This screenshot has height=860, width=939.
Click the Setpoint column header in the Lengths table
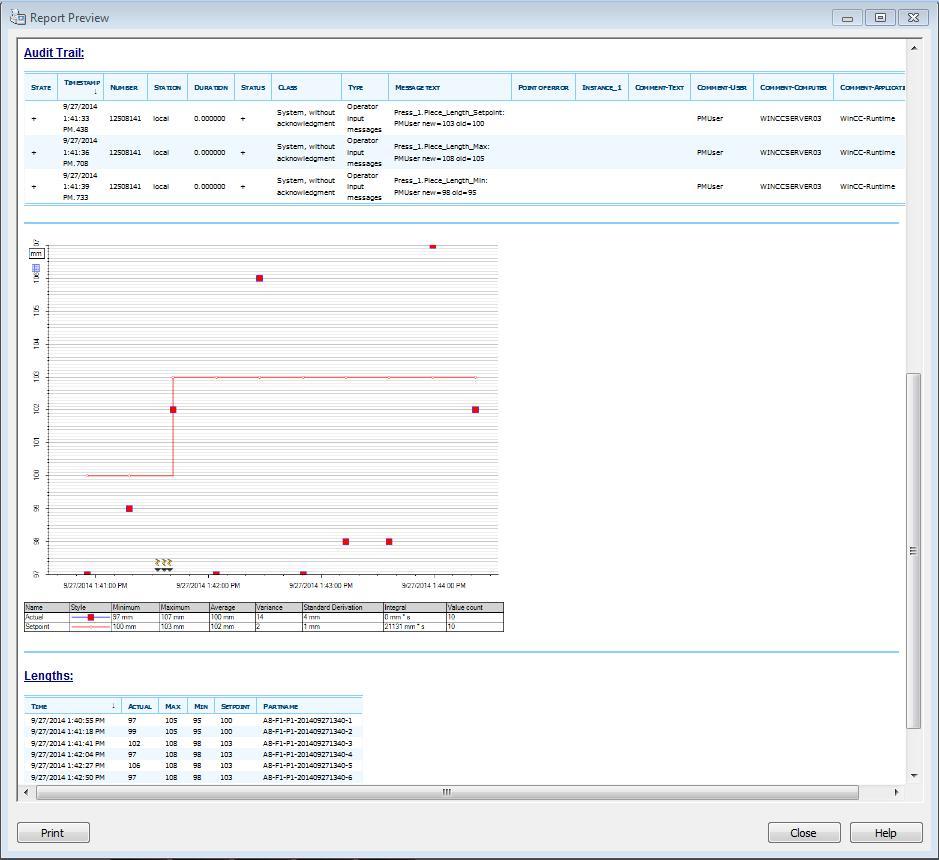(235, 707)
